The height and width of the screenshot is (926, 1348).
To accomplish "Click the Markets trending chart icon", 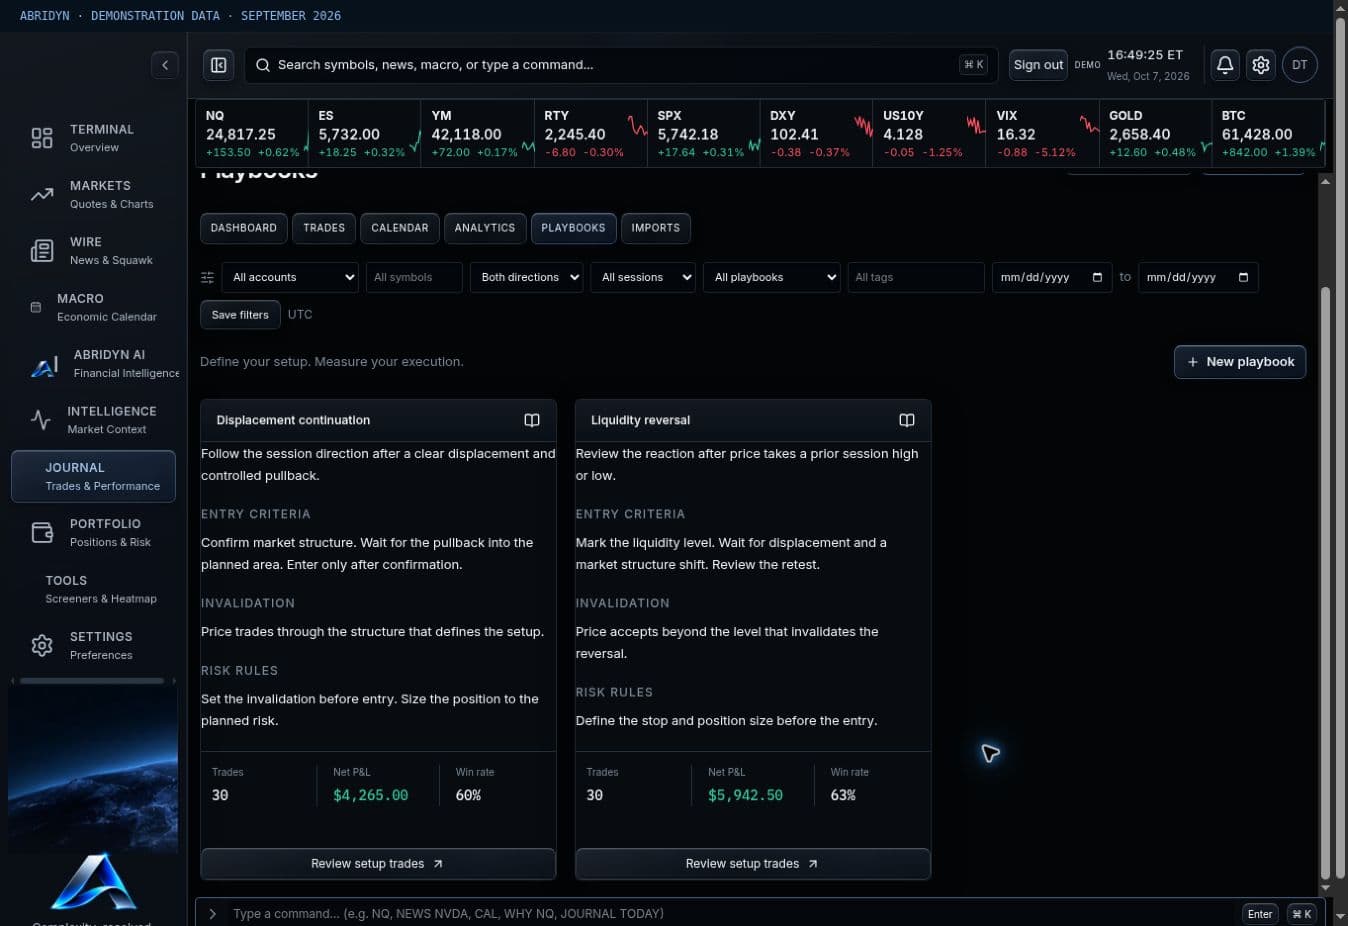I will coord(42,194).
